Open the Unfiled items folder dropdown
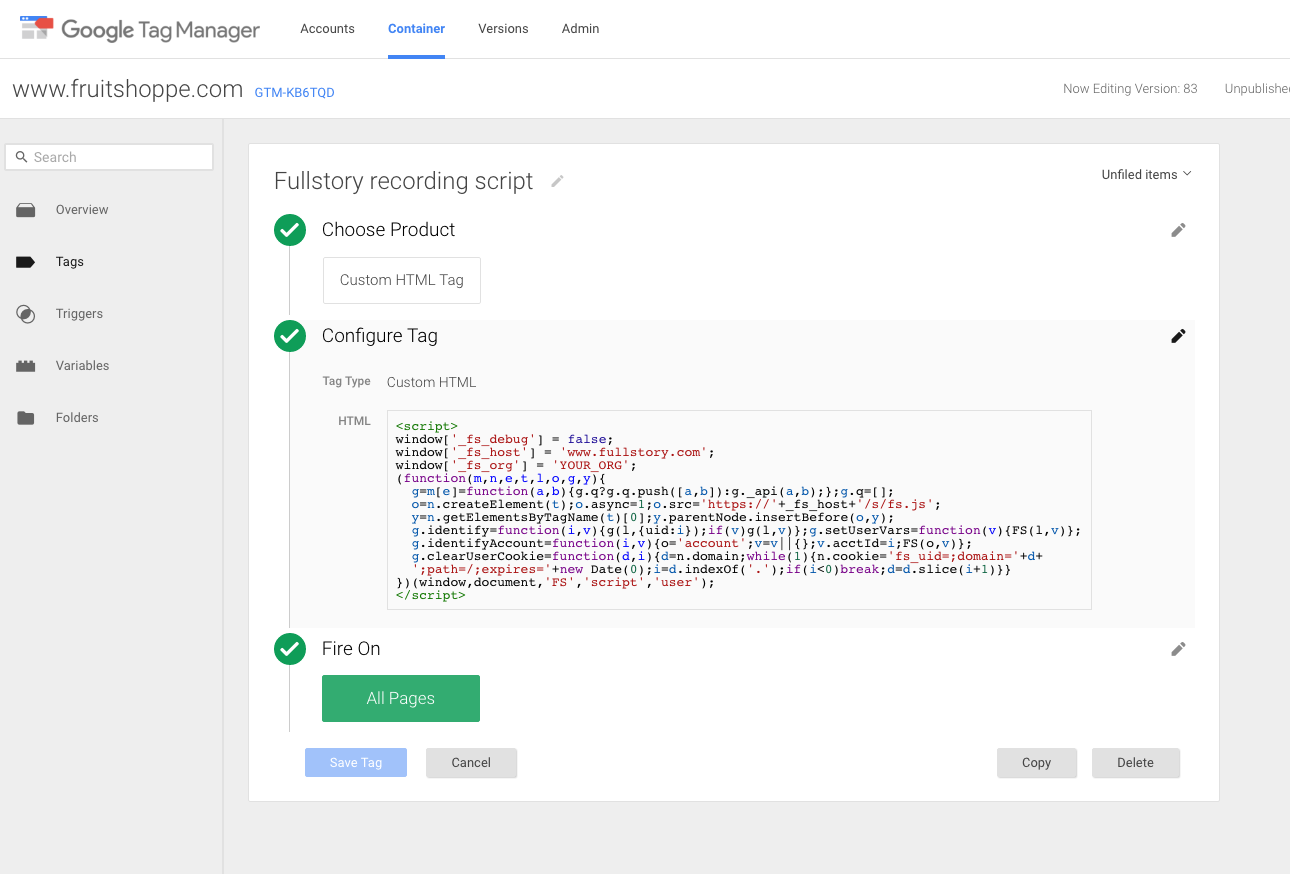Viewport: 1290px width, 874px height. (x=1146, y=174)
